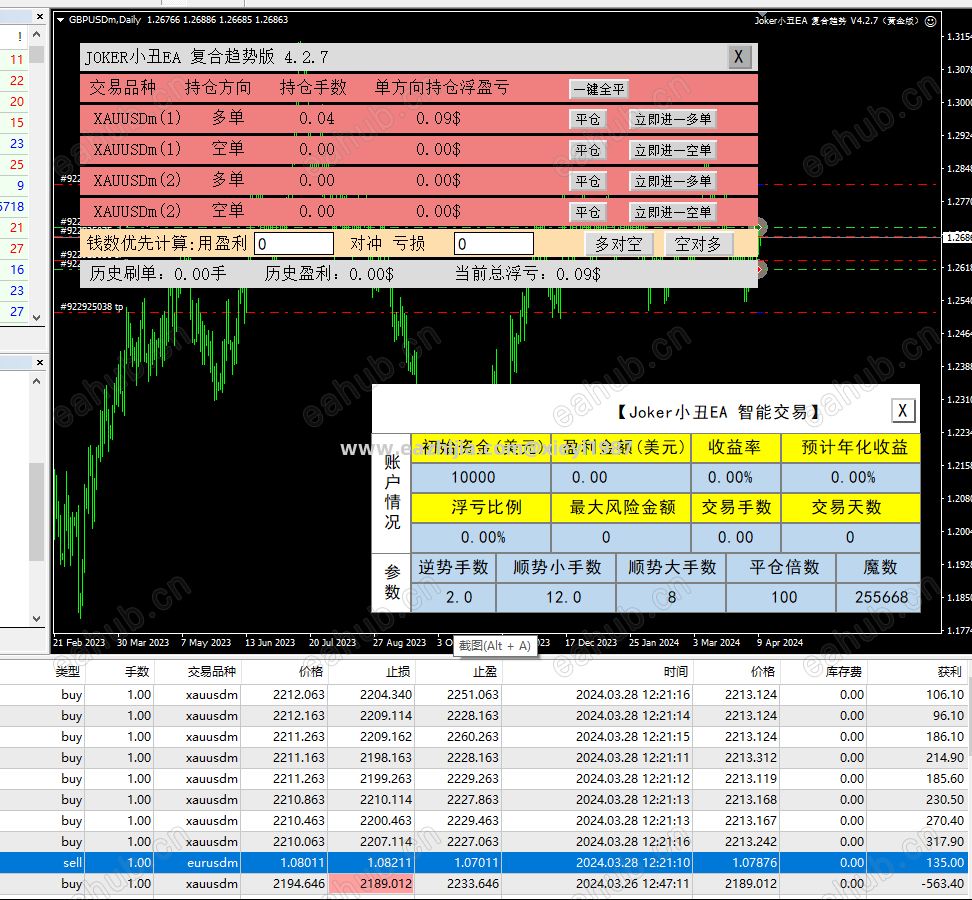Click the 平仓倍数 value 100

(x=781, y=597)
